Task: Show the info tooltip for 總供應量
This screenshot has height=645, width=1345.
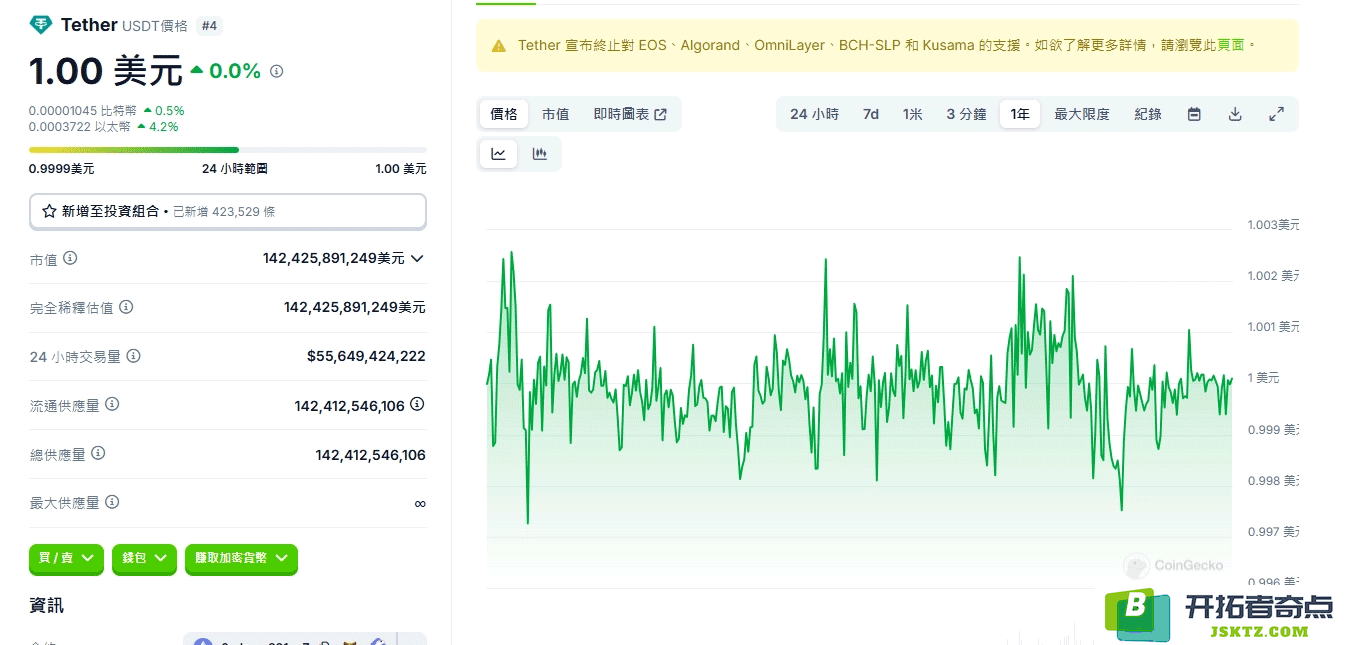Action: (x=98, y=453)
